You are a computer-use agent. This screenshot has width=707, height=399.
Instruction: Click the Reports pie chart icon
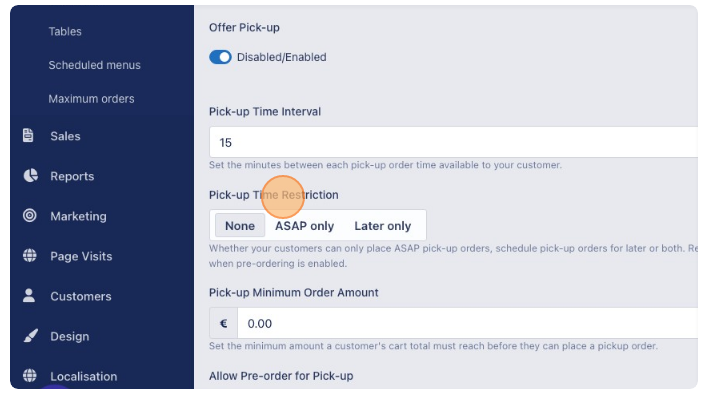(30, 175)
